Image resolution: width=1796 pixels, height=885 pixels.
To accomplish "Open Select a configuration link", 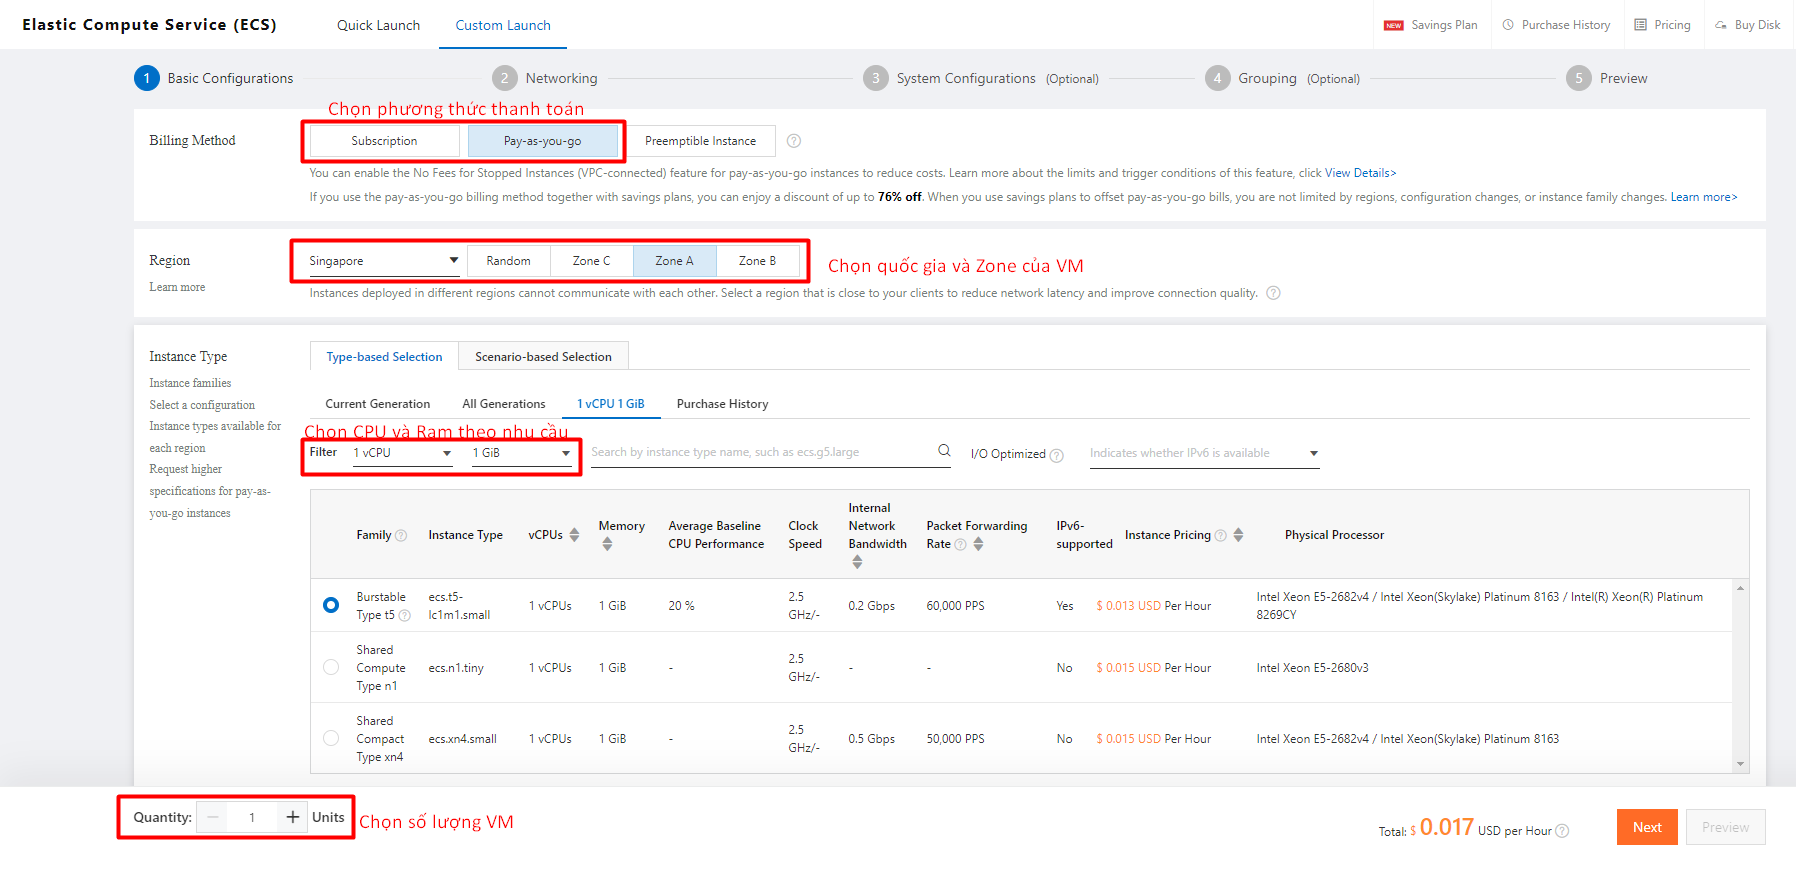I will (x=202, y=405).
